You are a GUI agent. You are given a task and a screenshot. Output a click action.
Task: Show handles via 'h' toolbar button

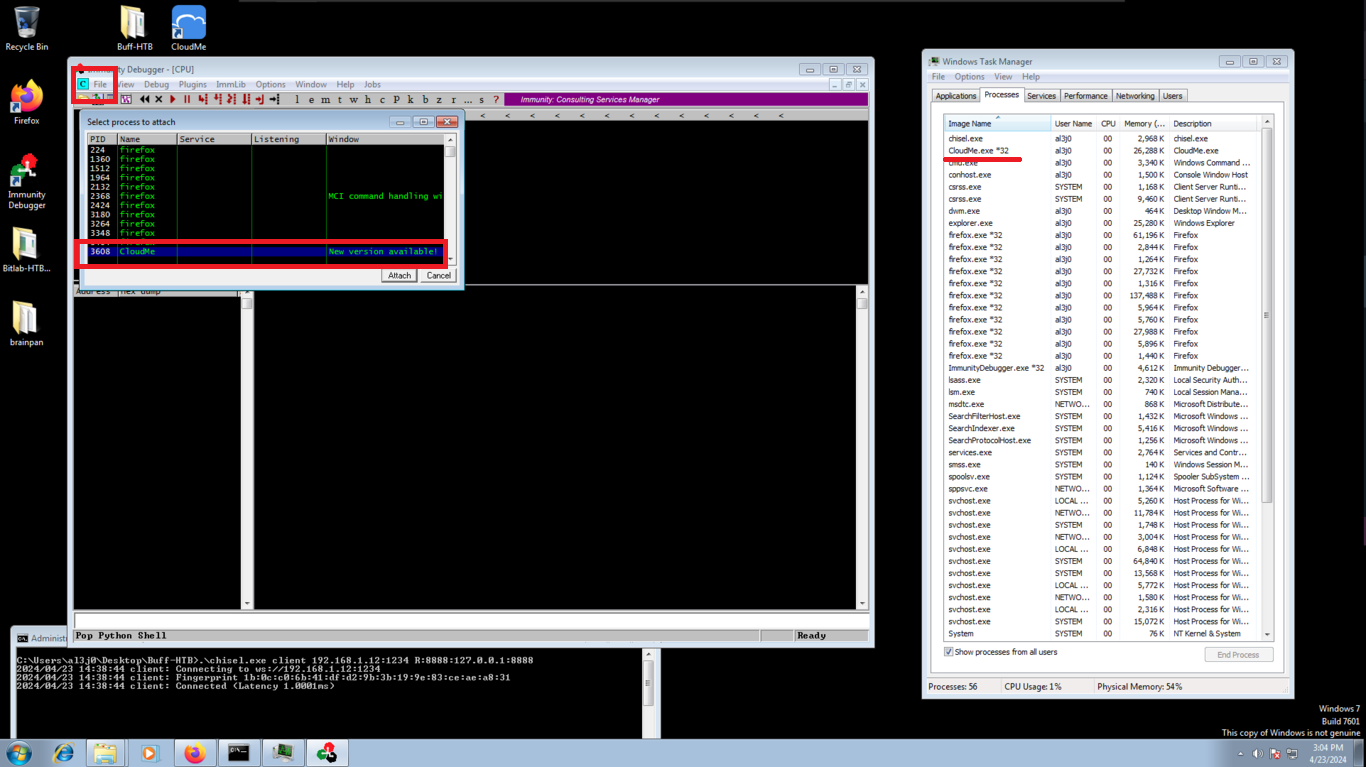[x=367, y=99]
